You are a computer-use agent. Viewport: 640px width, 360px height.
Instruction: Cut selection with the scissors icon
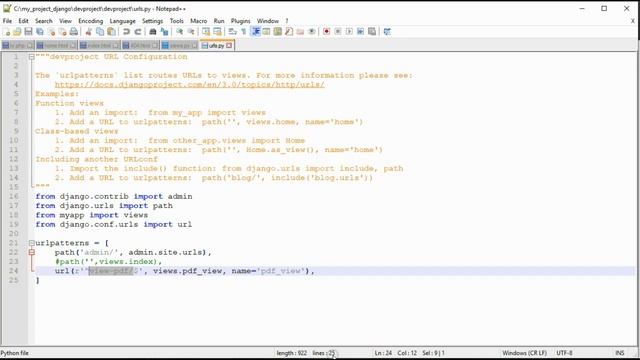click(88, 32)
